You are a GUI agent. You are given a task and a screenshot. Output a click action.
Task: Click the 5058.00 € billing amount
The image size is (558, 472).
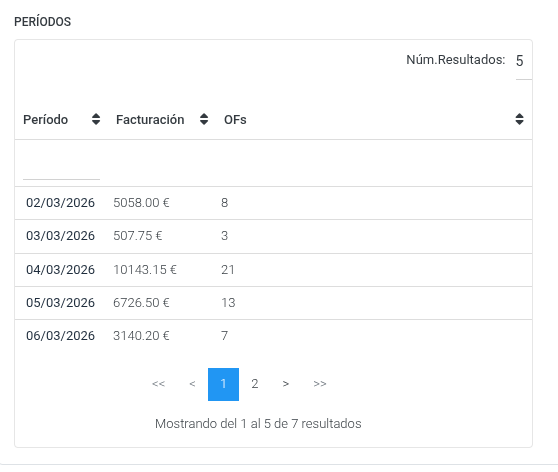coord(141,203)
